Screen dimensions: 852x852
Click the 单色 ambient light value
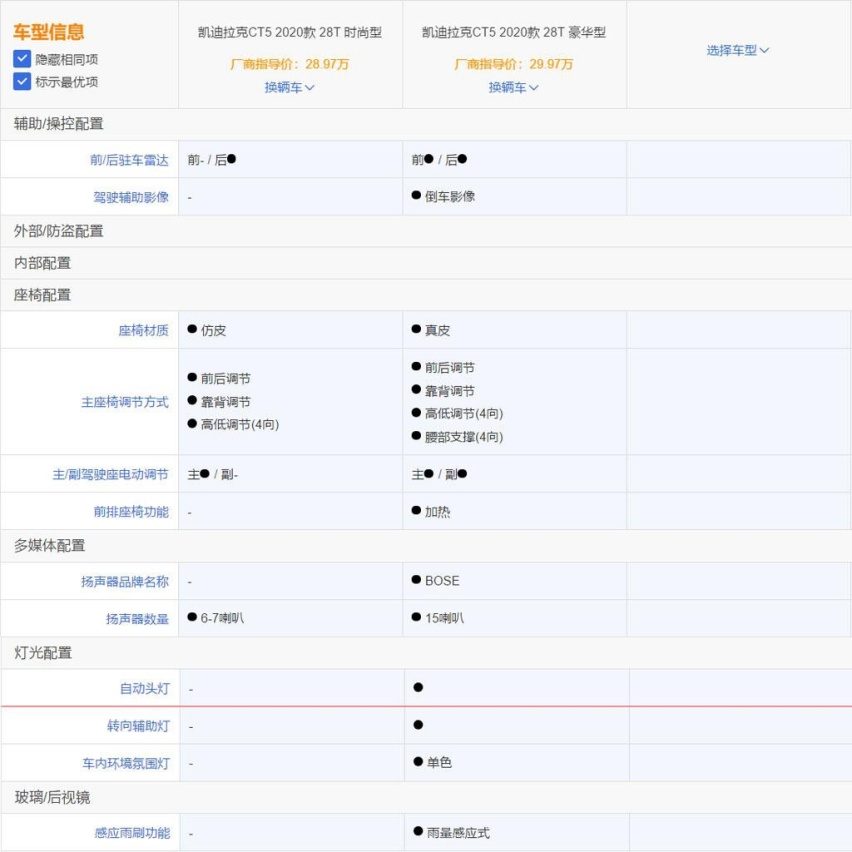(x=433, y=762)
